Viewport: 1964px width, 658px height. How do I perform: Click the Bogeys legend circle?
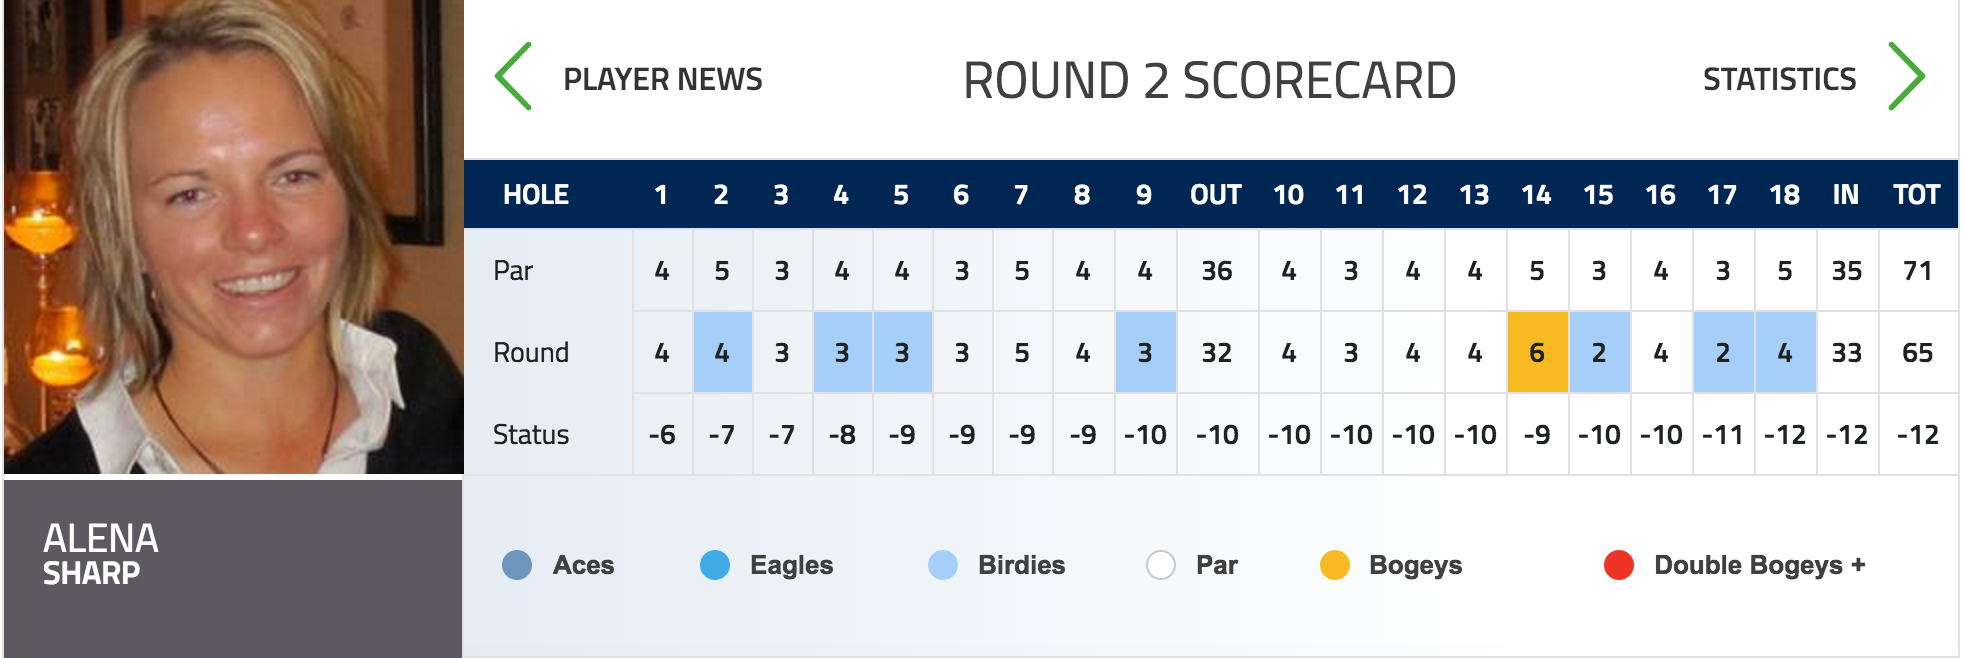coord(1335,565)
